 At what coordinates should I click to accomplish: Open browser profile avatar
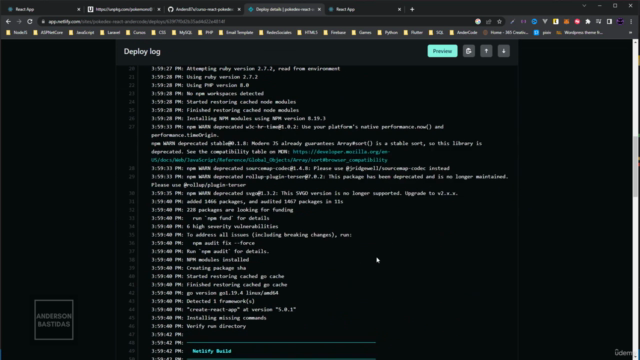tap(620, 21)
